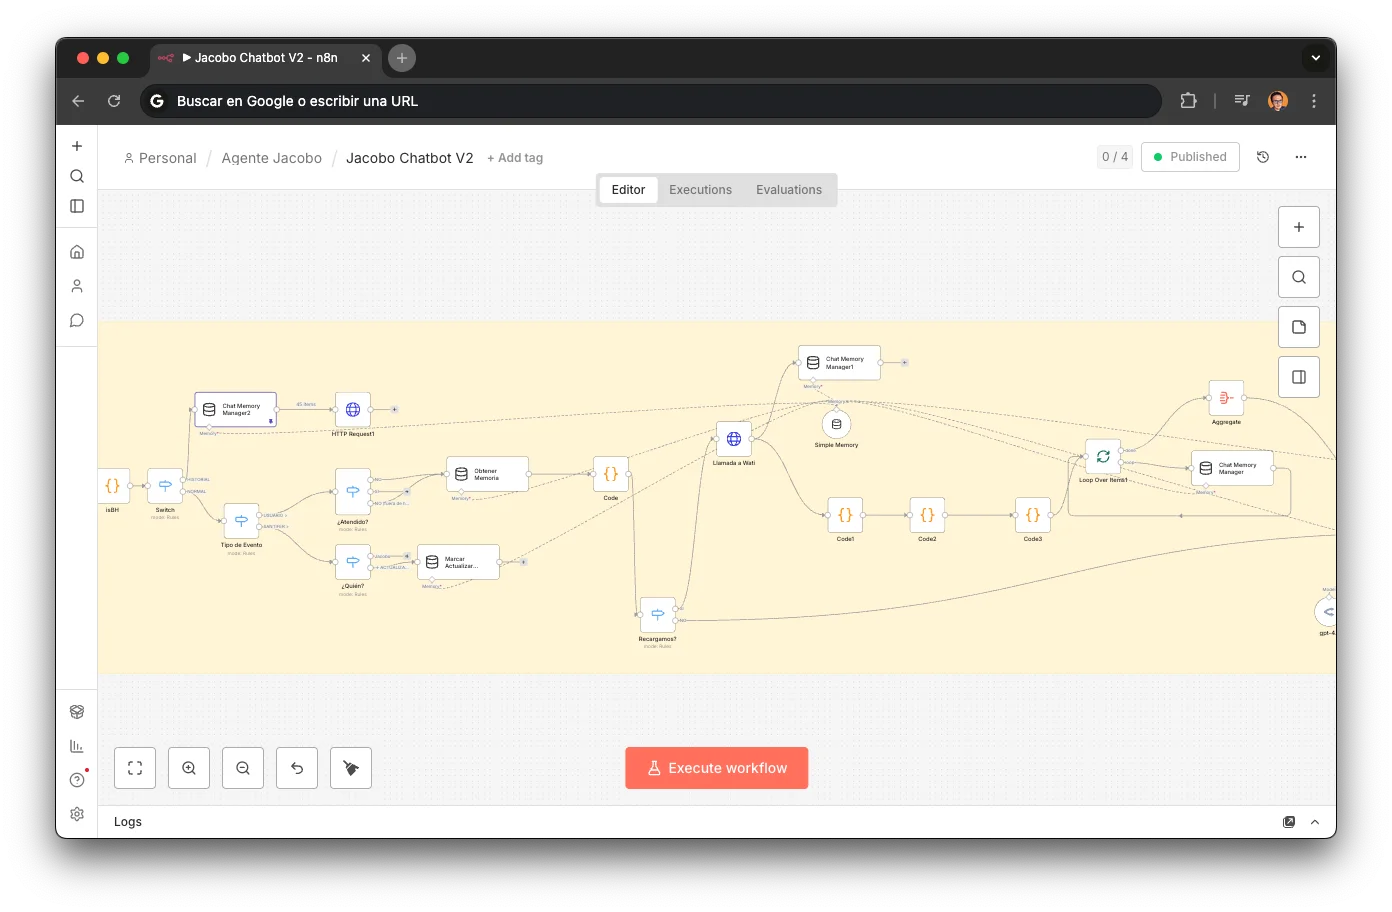Image resolution: width=1392 pixels, height=912 pixels.
Task: Switch to the Evaluations tab
Action: coord(789,189)
